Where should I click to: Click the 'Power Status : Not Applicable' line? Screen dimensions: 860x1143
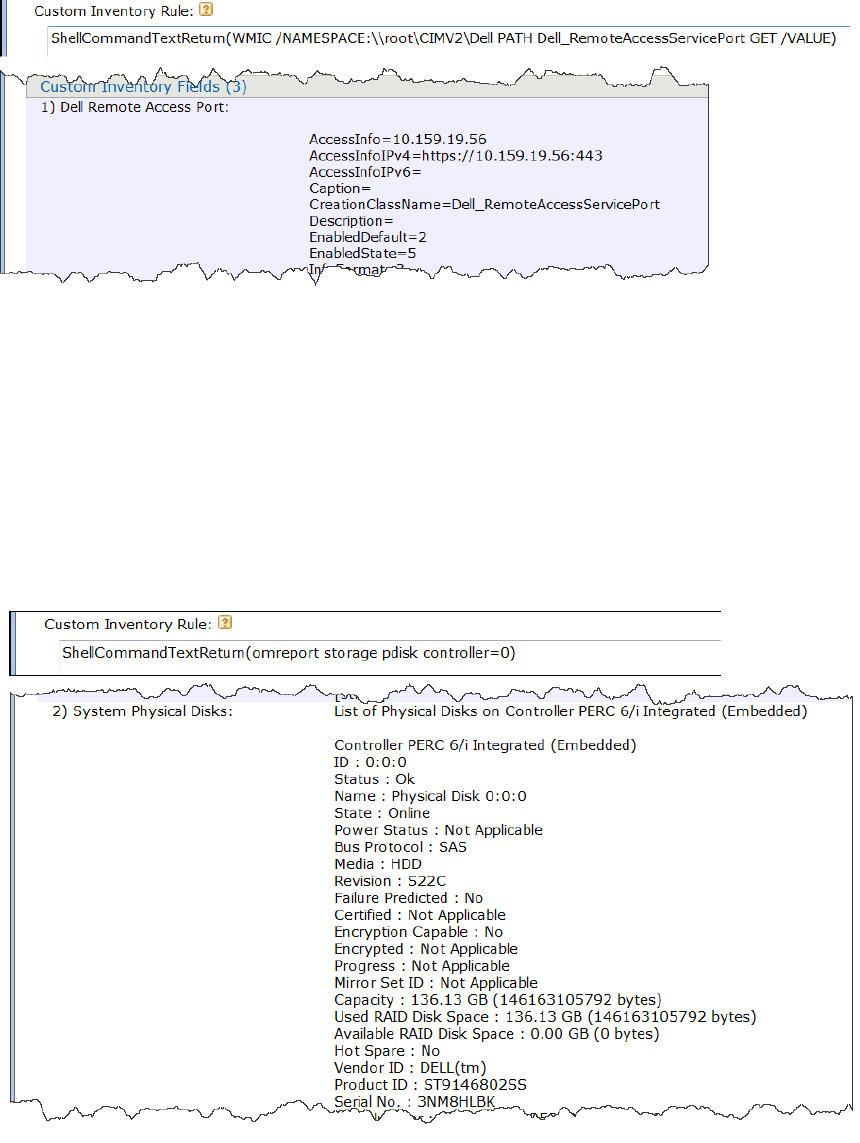pos(438,830)
